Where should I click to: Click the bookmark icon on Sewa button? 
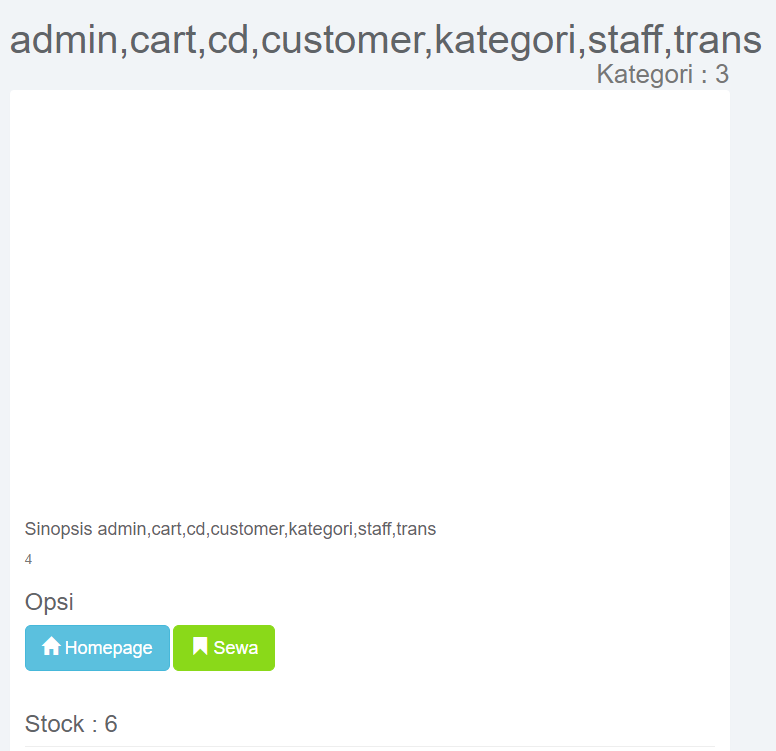click(200, 647)
